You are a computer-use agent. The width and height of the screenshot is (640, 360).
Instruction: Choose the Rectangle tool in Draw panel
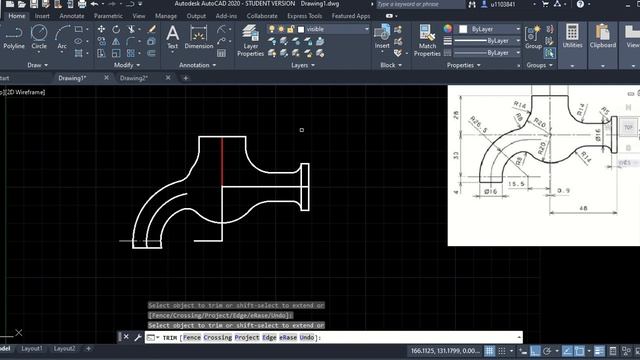coord(78,29)
